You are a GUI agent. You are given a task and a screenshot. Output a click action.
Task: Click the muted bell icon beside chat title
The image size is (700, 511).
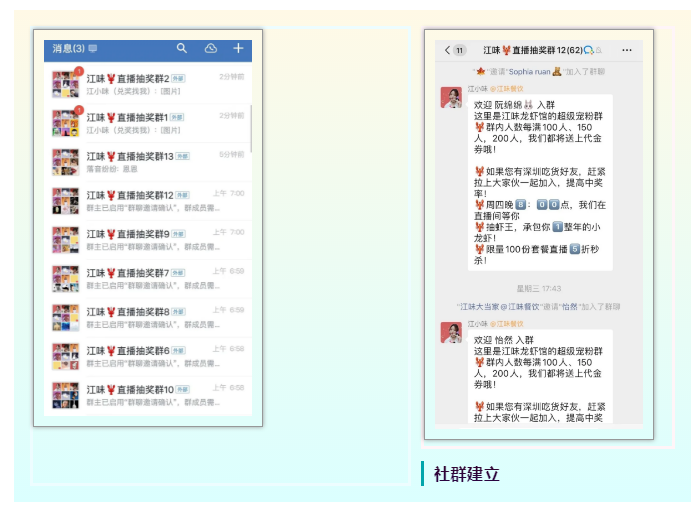tap(599, 50)
